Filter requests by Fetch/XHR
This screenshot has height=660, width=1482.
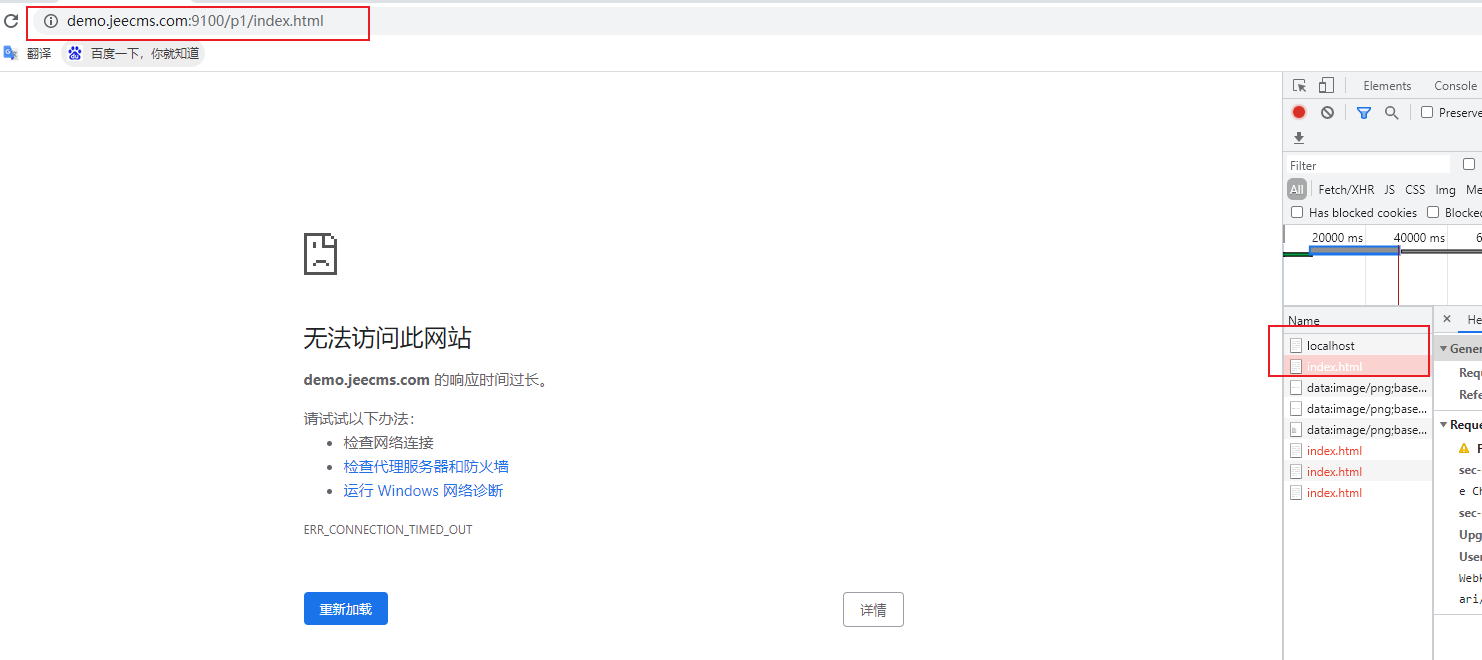coord(1346,189)
